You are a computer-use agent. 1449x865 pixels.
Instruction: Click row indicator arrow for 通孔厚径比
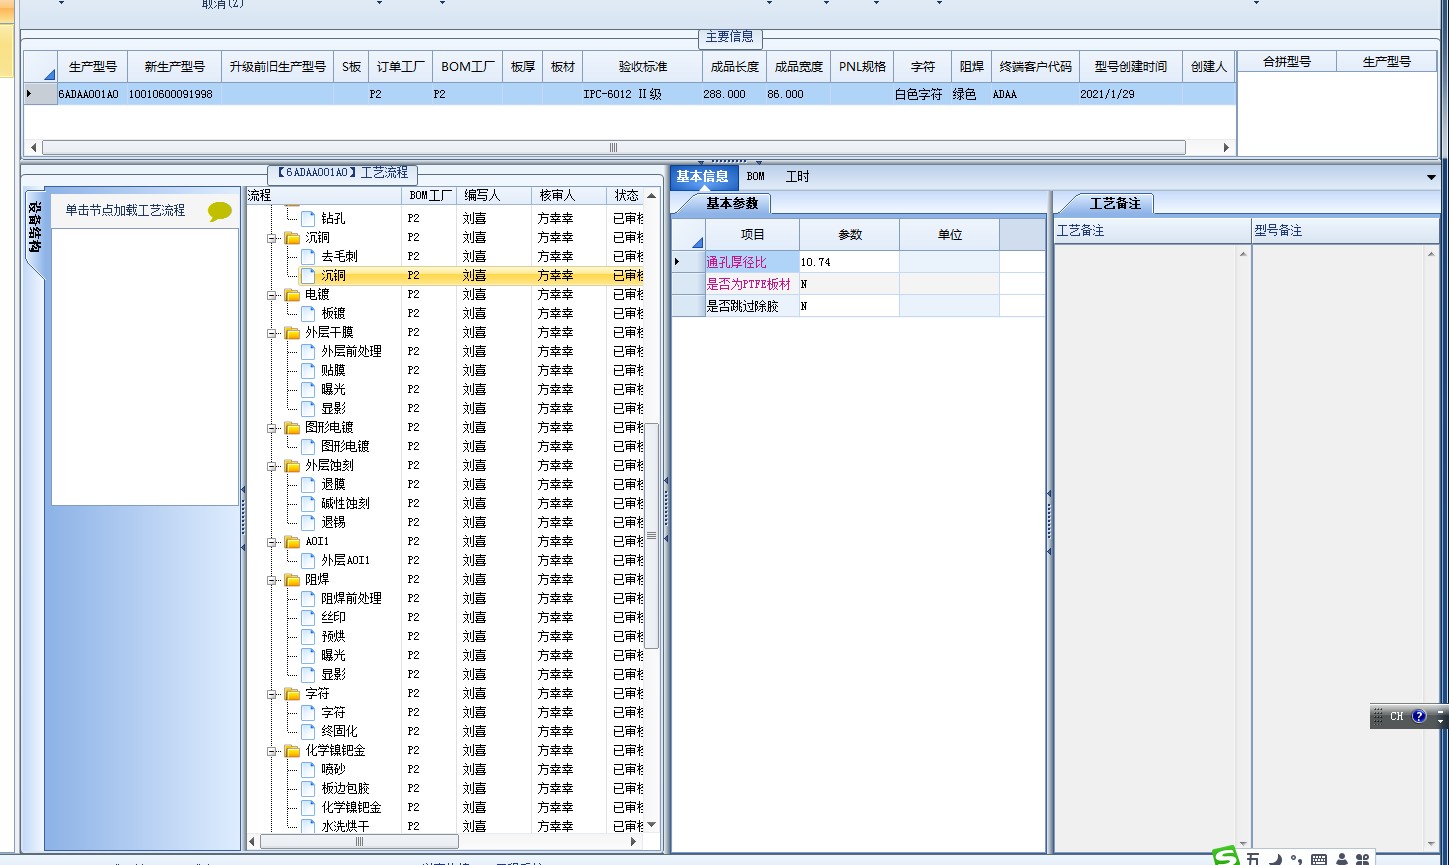pyautogui.click(x=677, y=262)
